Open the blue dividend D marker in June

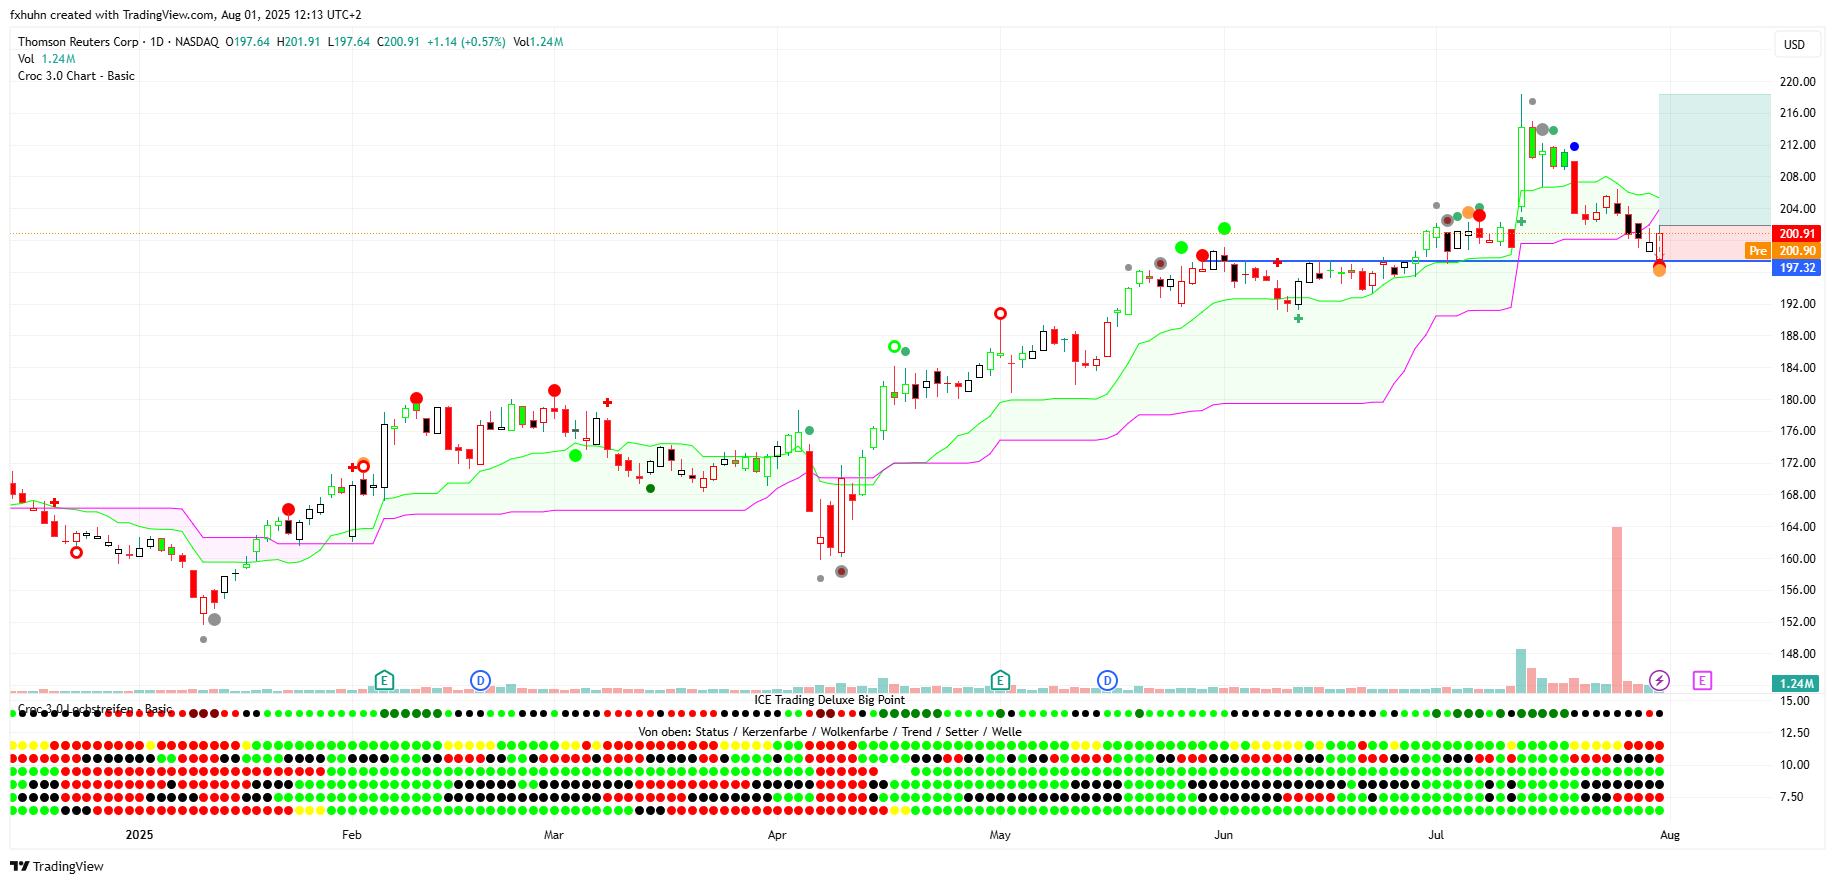(1107, 681)
